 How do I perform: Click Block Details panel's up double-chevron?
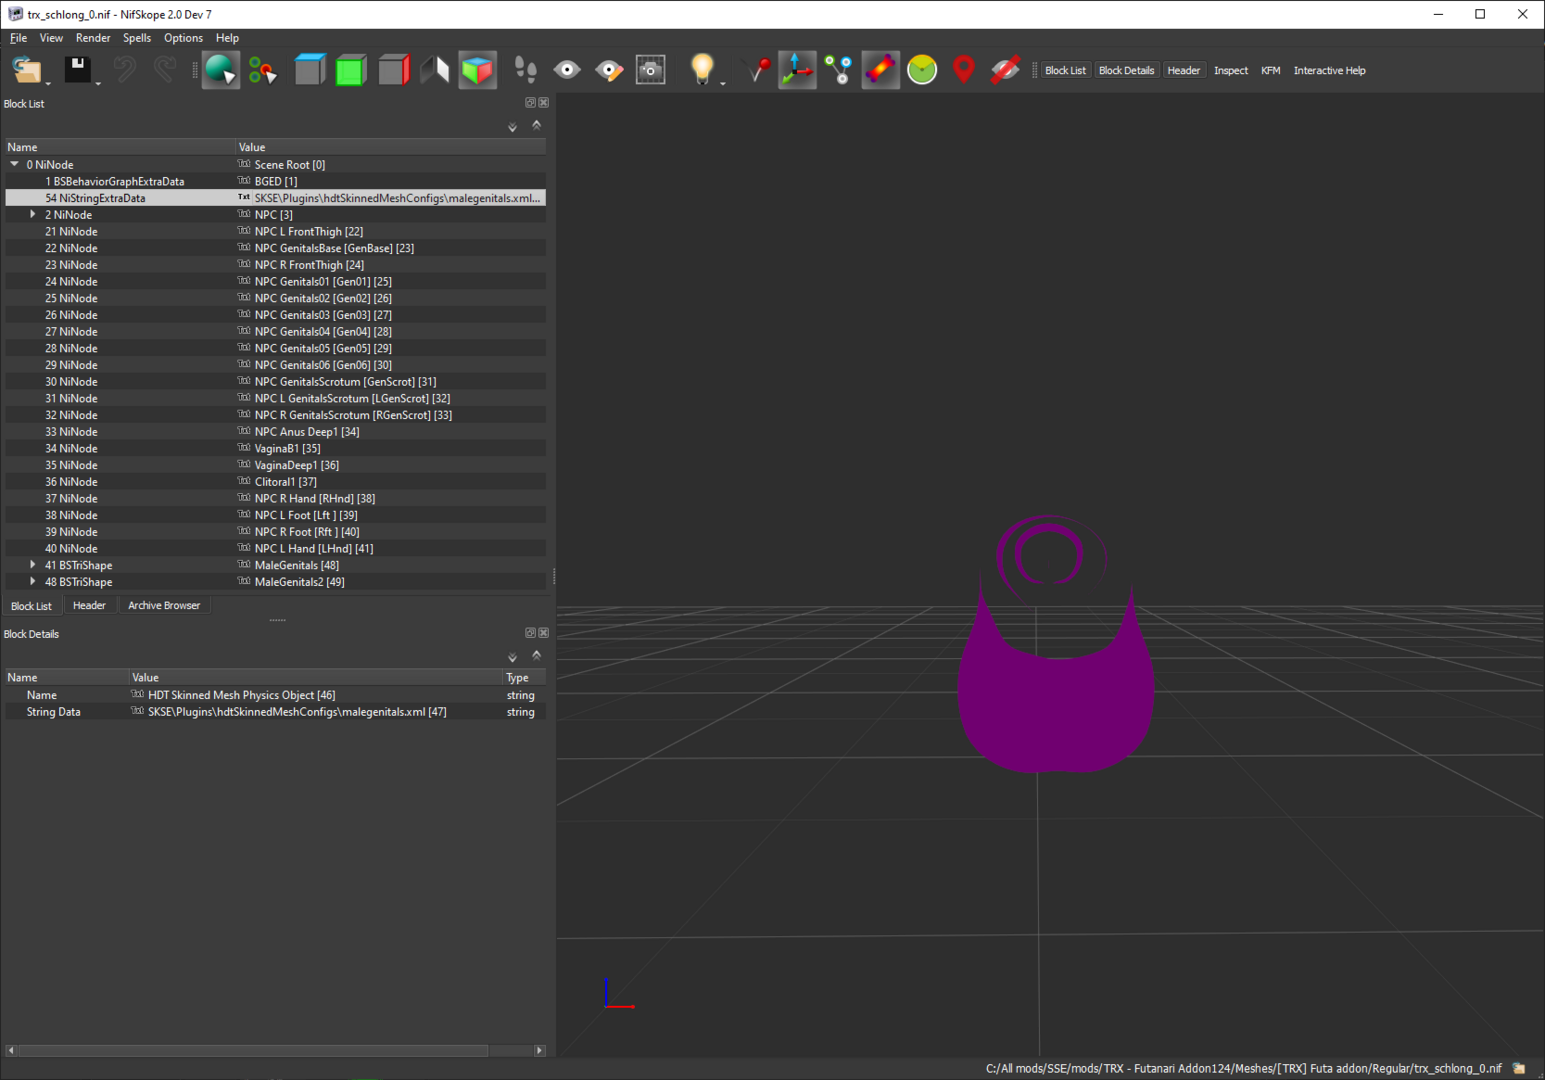(x=537, y=655)
